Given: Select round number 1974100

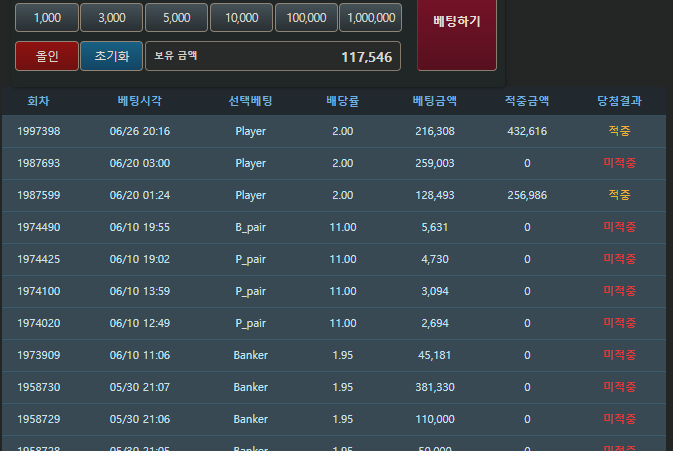Looking at the screenshot, I should pyautogui.click(x=39, y=291).
